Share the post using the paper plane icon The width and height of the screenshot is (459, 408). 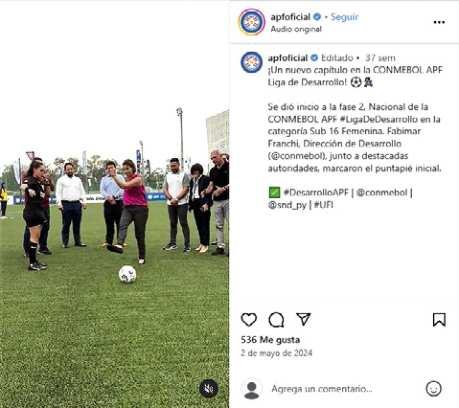coord(303,319)
